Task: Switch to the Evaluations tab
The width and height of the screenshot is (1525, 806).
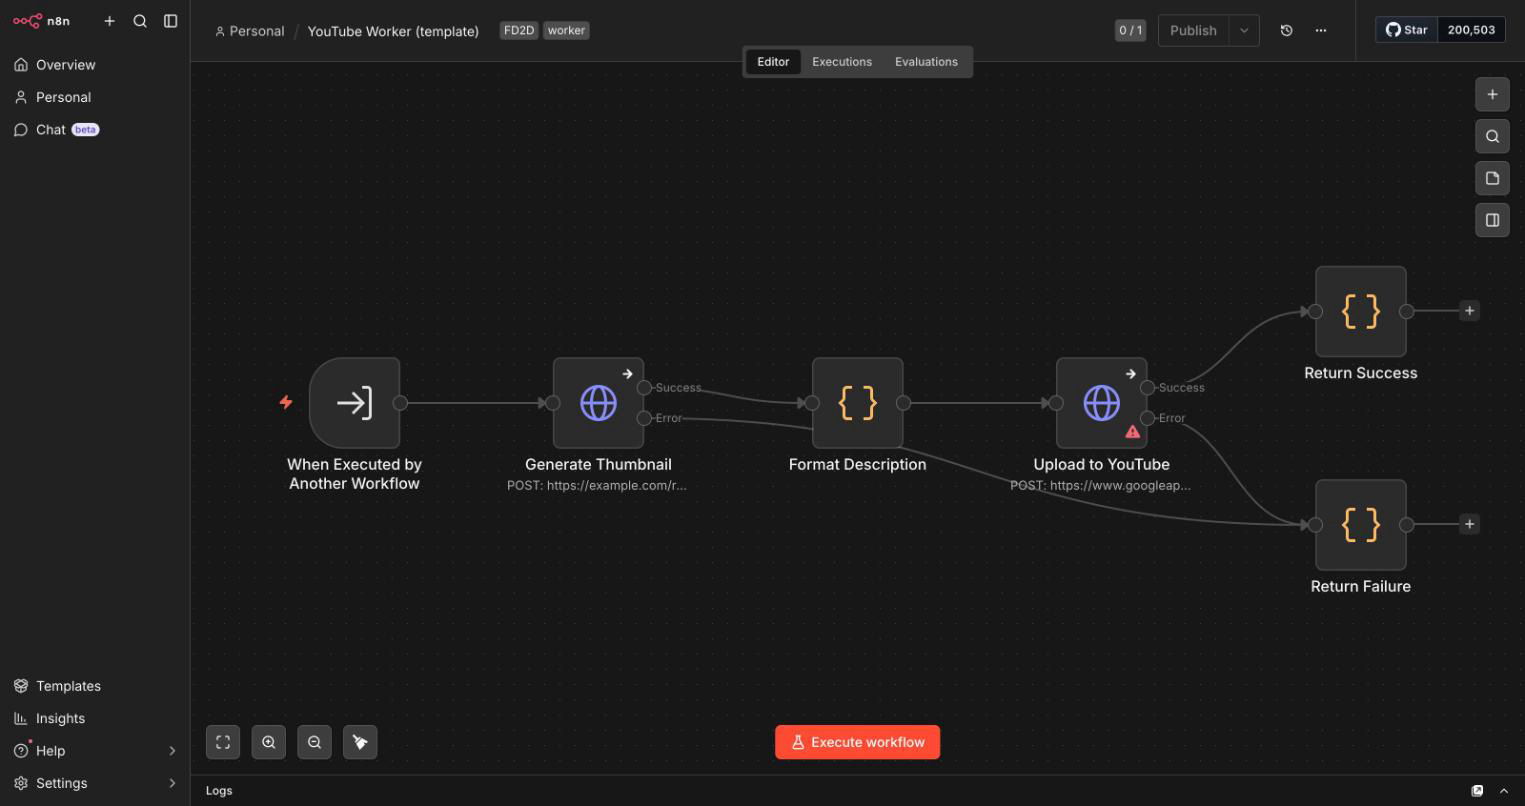Action: 926,62
